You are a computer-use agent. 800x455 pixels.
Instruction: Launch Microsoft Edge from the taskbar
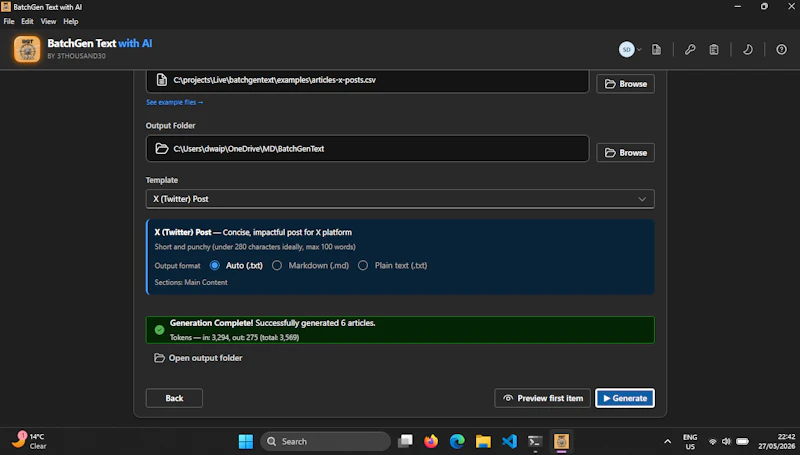tap(457, 441)
